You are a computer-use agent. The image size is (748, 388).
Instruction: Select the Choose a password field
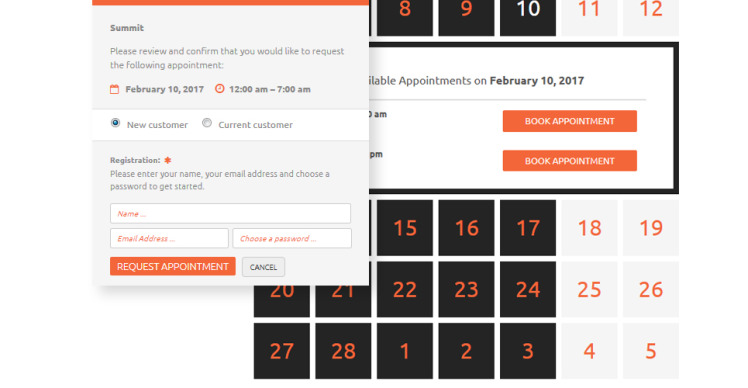click(292, 238)
